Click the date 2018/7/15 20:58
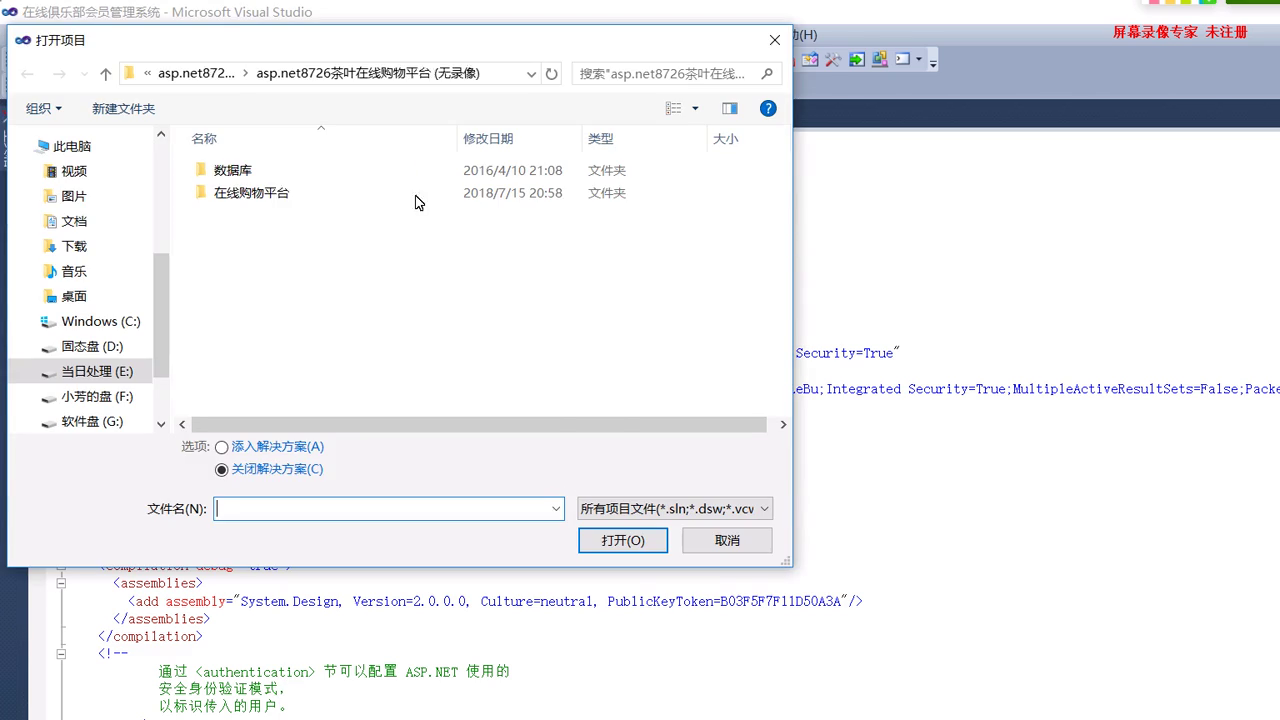The image size is (1280, 720). (513, 193)
